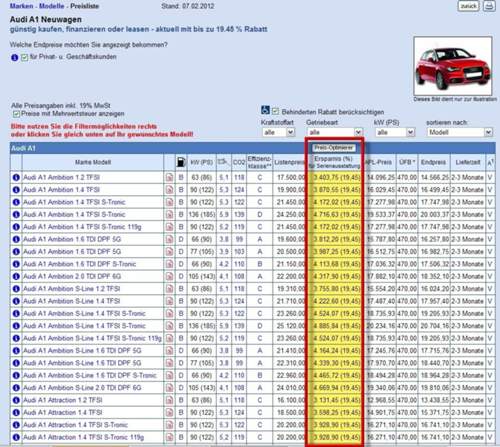Open PDF icon for Audi A1 Attraction 1.4 TFSI

[170, 413]
